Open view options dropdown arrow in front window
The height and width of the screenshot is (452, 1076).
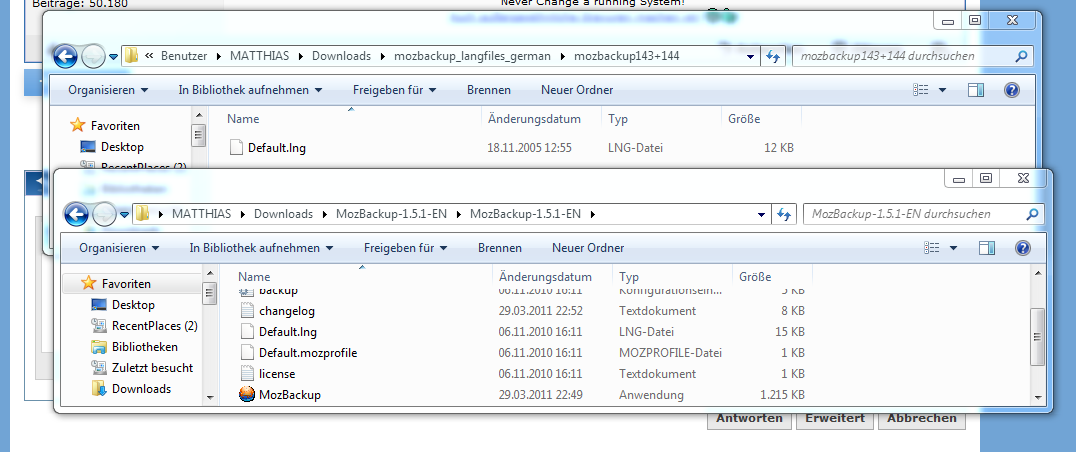[x=953, y=248]
